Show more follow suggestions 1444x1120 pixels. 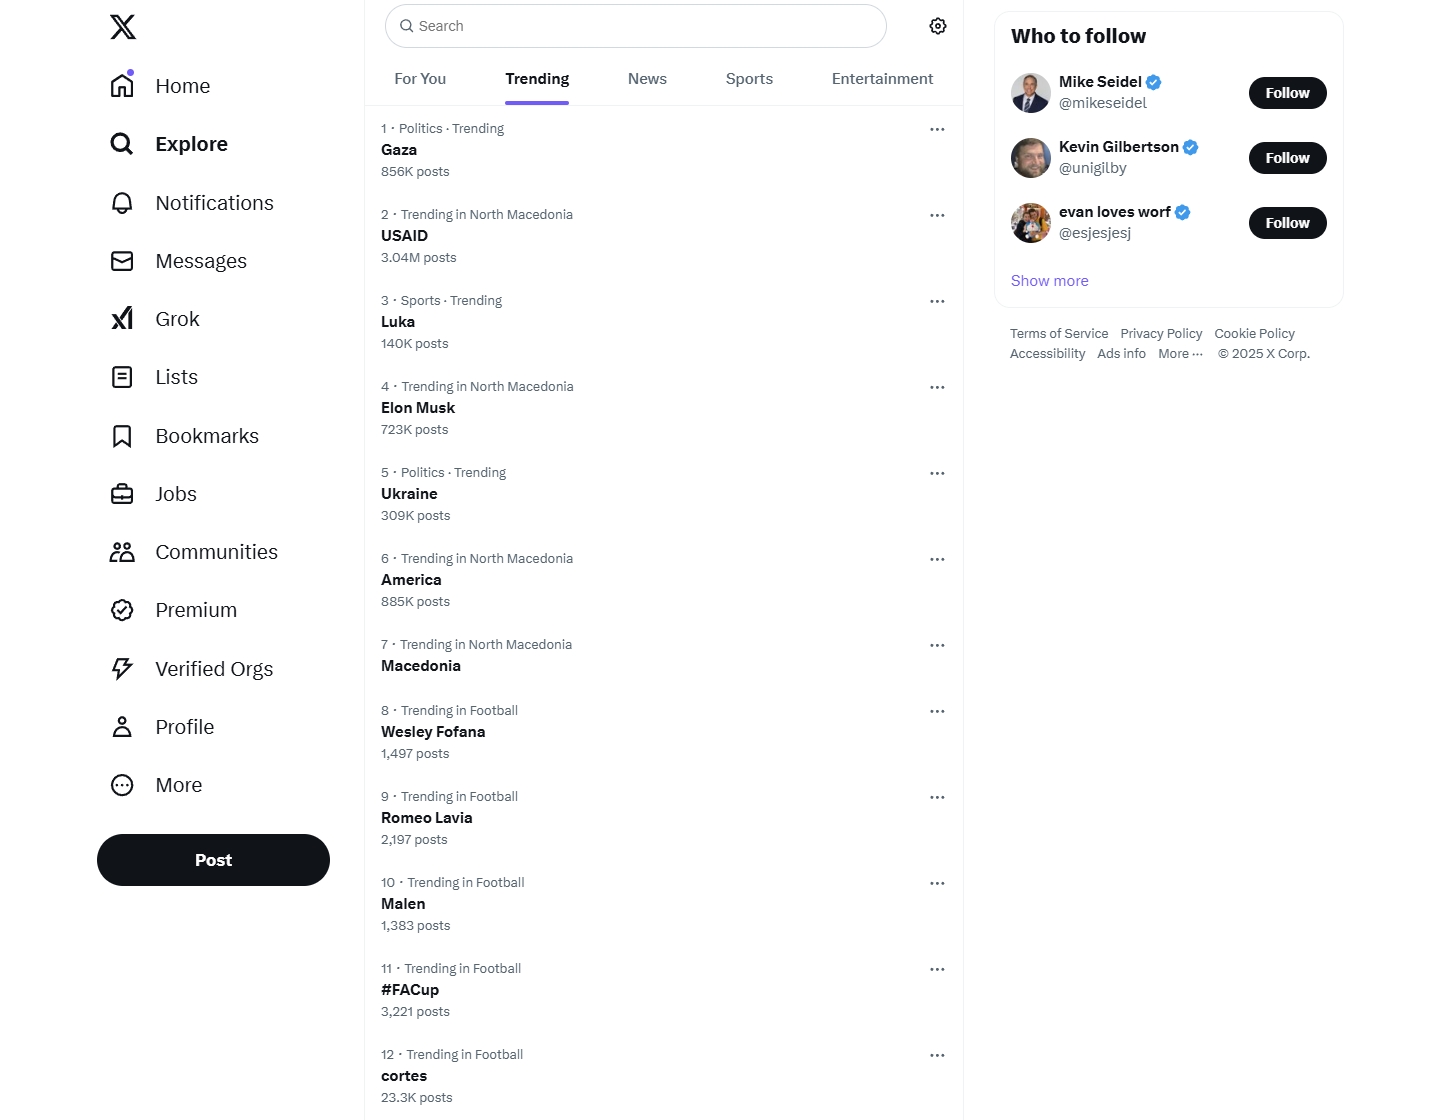pyautogui.click(x=1049, y=281)
